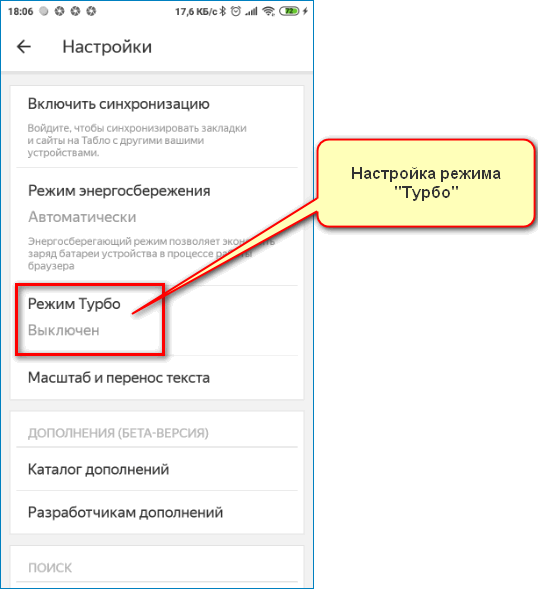The image size is (538, 589).
Task: Tap the Настройки page title
Action: coord(107,47)
